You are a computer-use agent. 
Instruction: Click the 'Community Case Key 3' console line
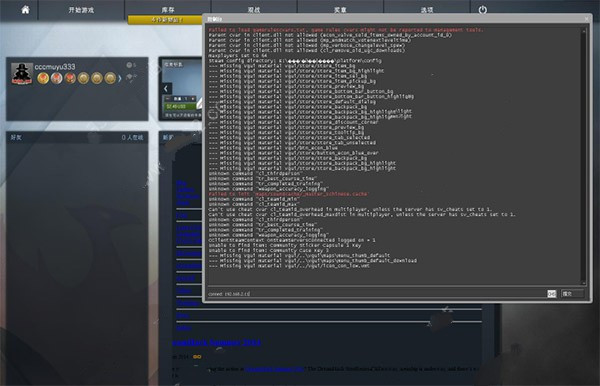click(269, 250)
